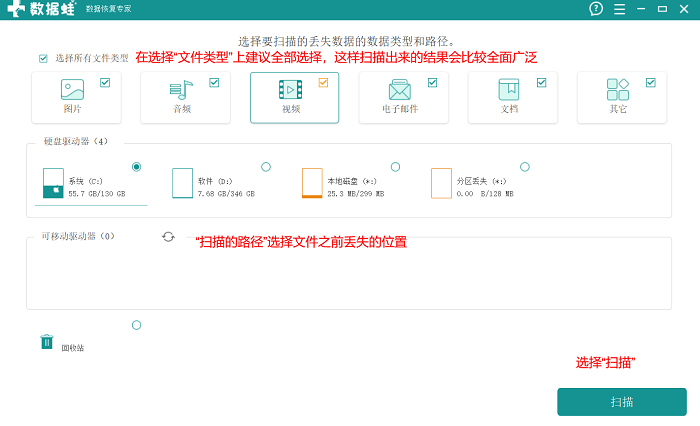This screenshot has height=426, width=700.
Task: Refresh removable drives list icon
Action: click(x=168, y=237)
